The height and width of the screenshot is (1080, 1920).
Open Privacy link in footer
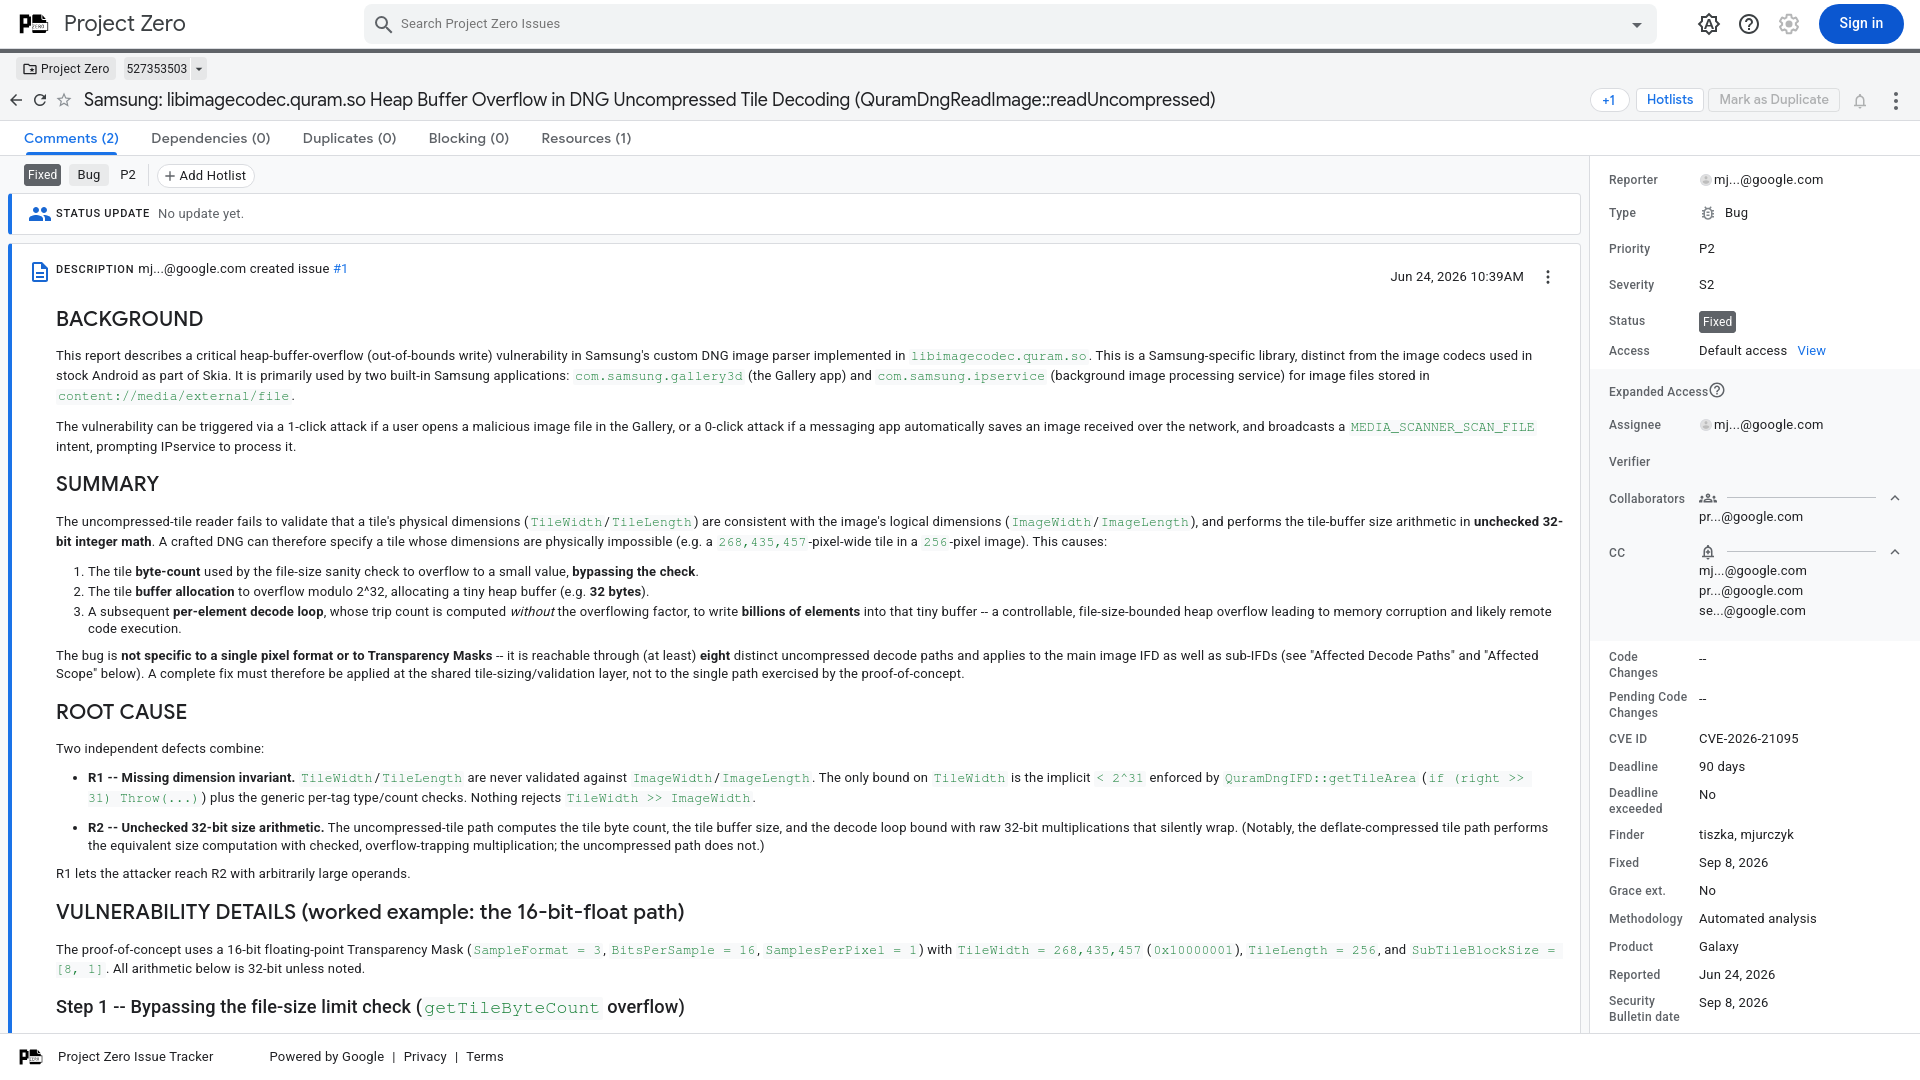point(425,1057)
